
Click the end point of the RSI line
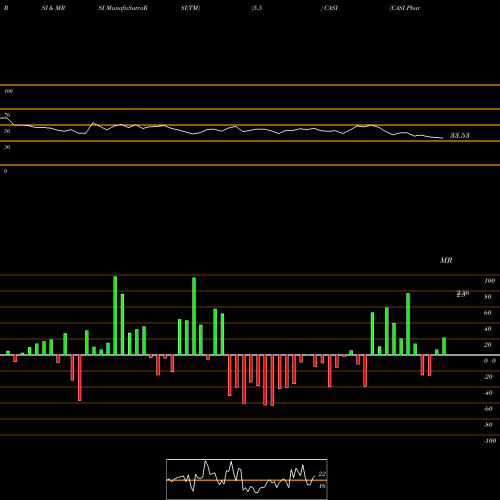(x=443, y=138)
